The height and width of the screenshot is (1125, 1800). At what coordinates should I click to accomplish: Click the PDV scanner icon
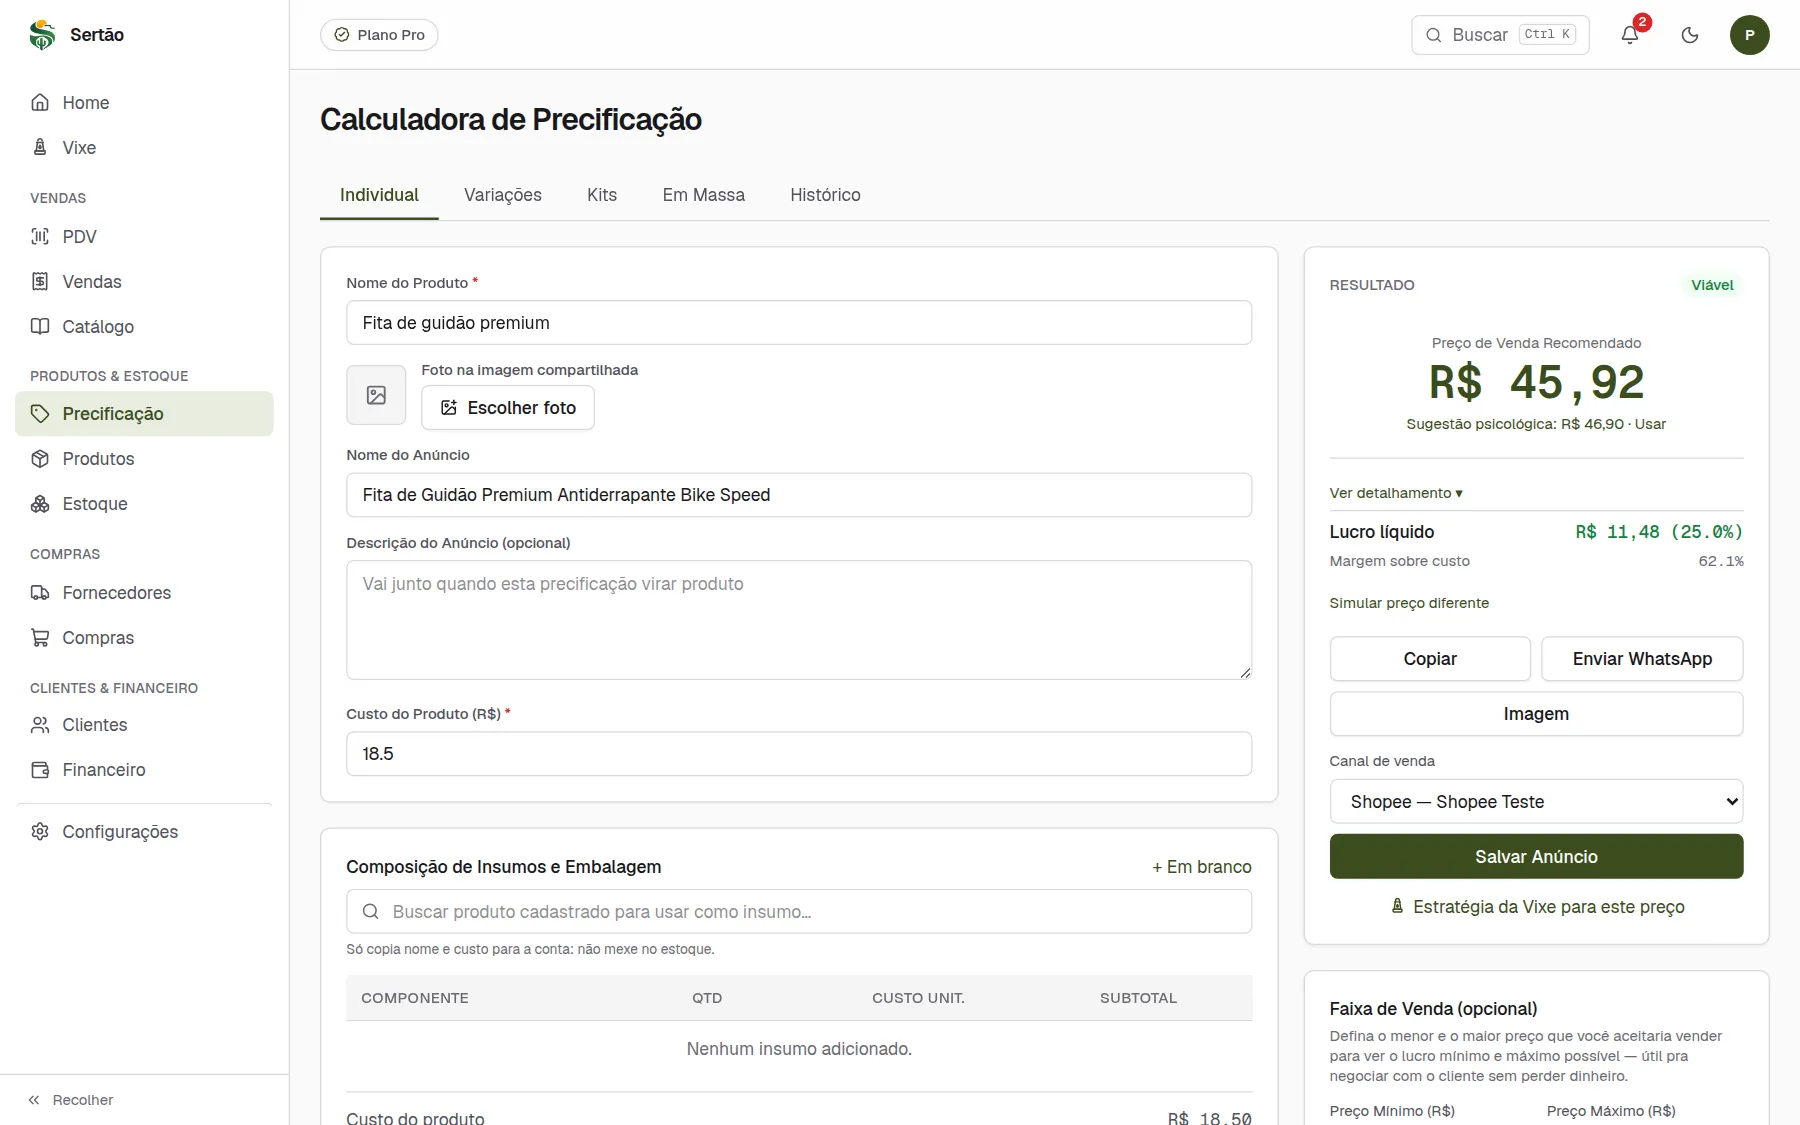40,236
